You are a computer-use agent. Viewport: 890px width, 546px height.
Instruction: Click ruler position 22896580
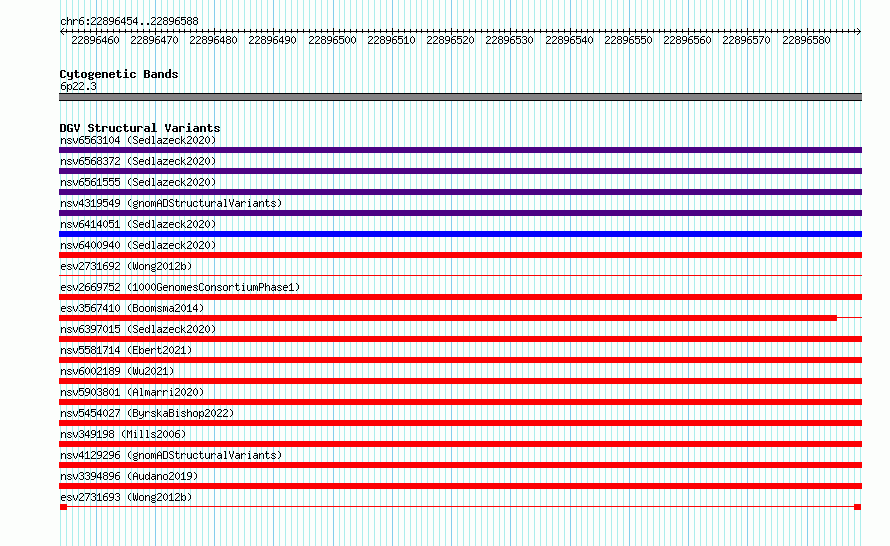coord(806,40)
